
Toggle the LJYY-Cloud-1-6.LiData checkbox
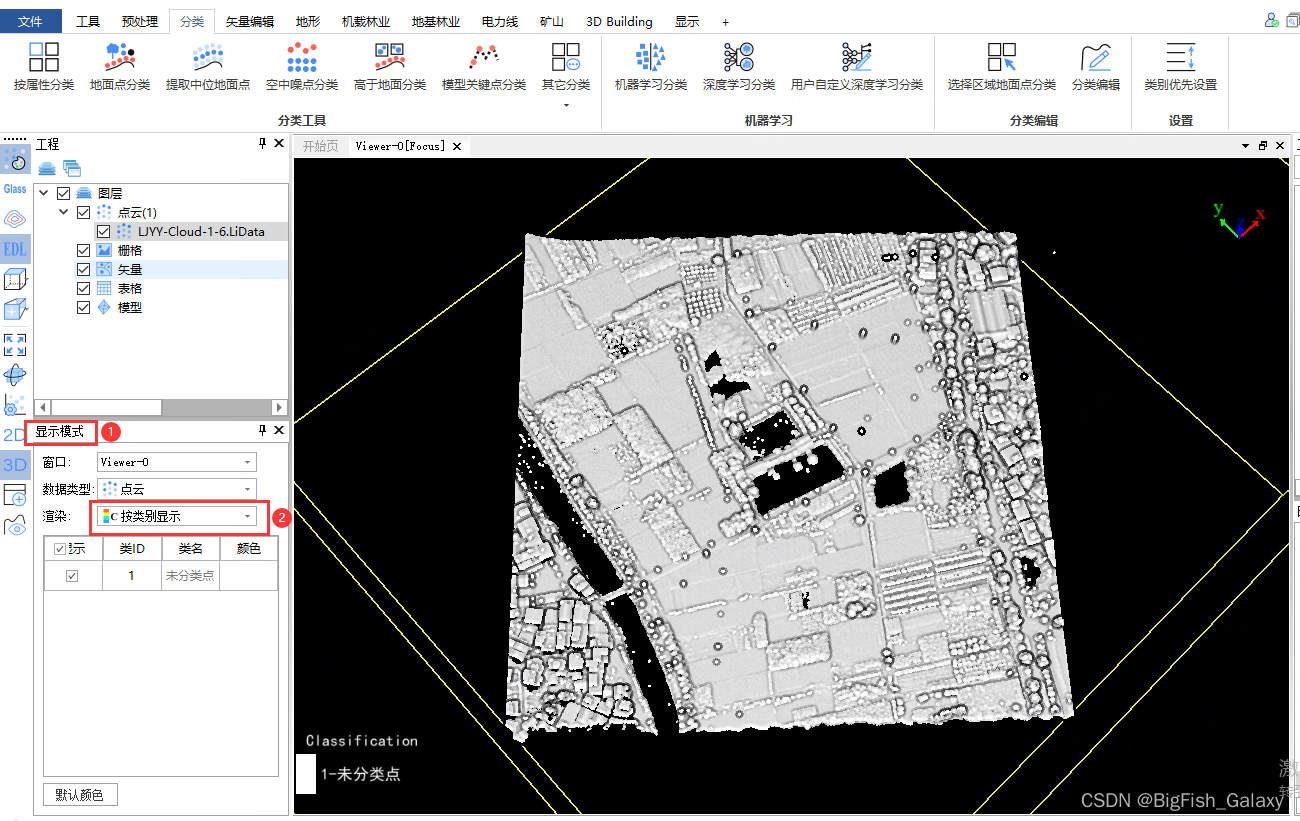103,231
